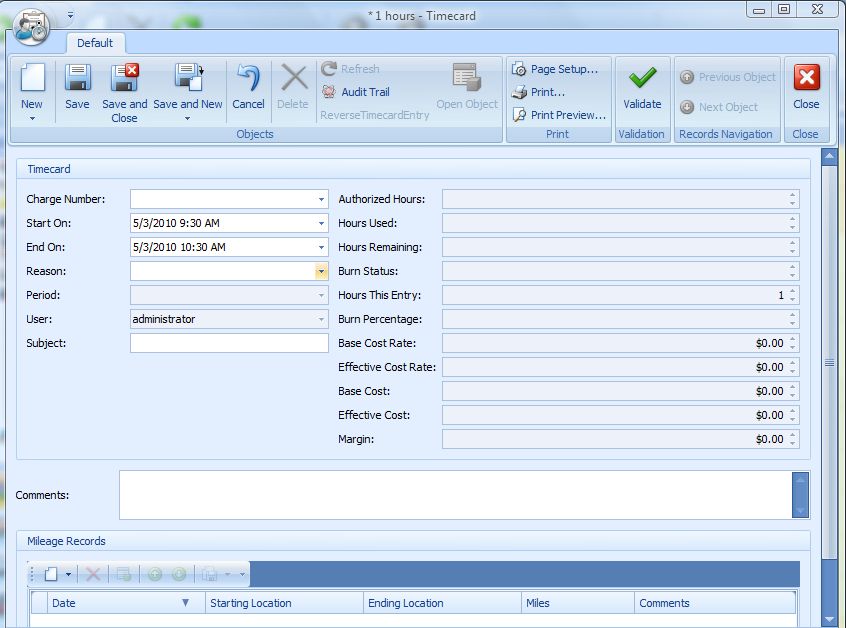Validate the timecard with the green checkmark
The image size is (846, 628).
tap(643, 78)
